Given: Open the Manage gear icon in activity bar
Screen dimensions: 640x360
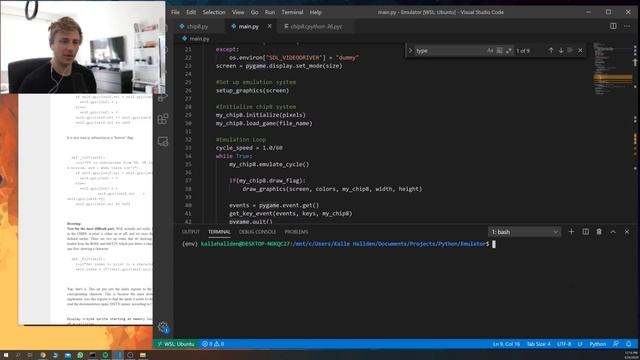Looking at the screenshot, I should tap(163, 327).
